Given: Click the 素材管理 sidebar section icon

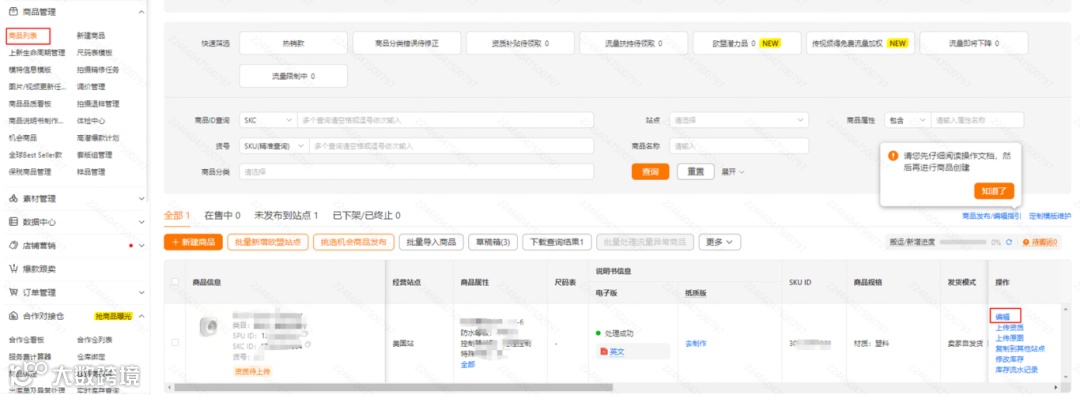Looking at the screenshot, I should 12,199.
